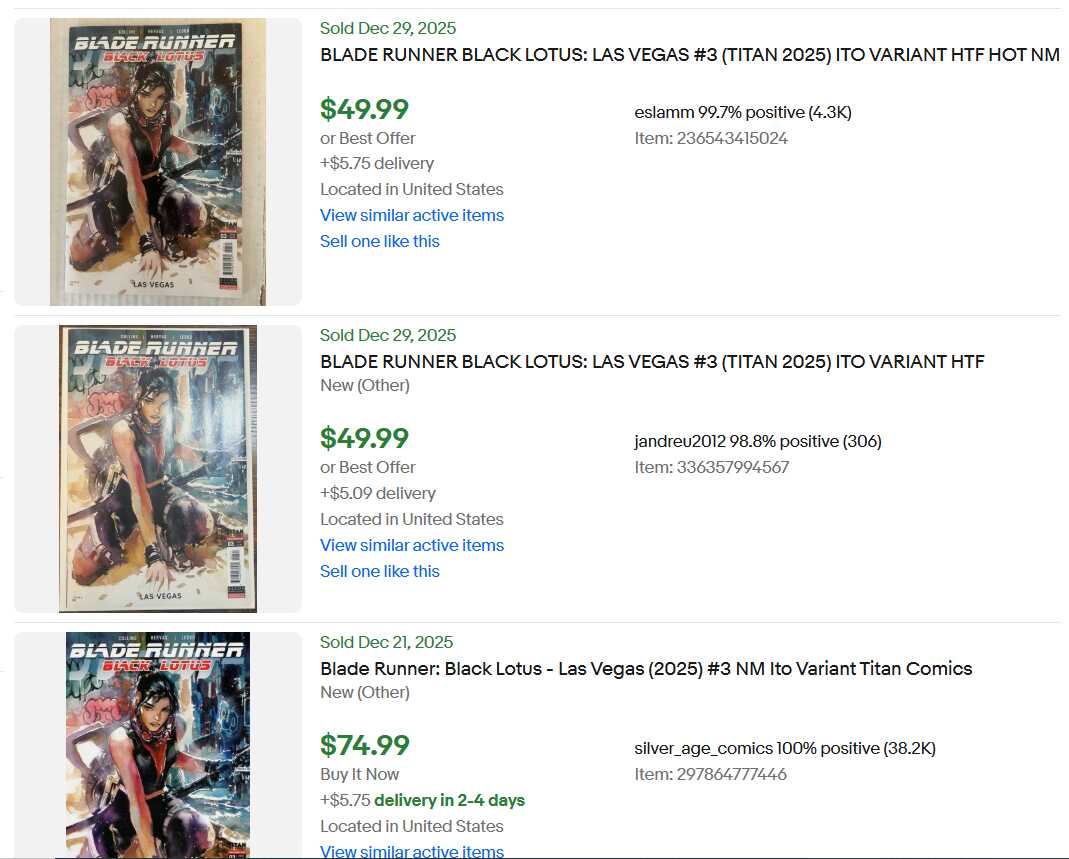The height and width of the screenshot is (859, 1069).
Task: Click the $49.99 price on eslamm's listing
Action: point(364,109)
